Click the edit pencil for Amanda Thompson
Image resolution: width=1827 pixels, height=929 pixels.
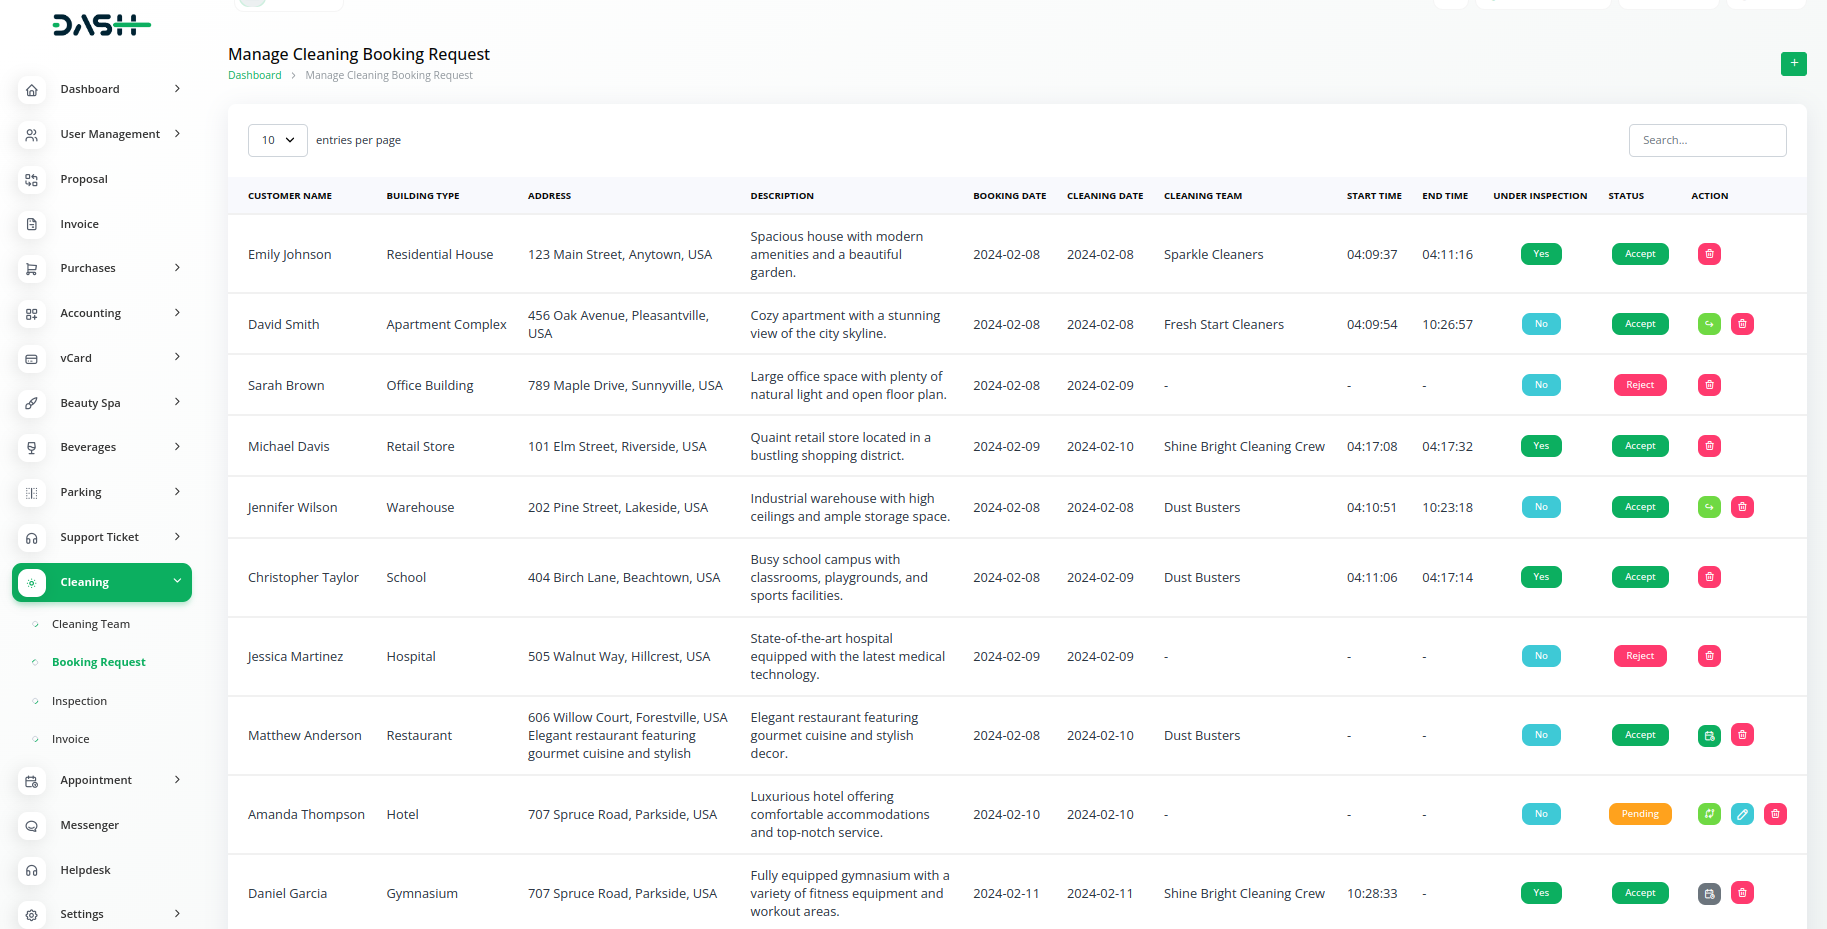1742,814
